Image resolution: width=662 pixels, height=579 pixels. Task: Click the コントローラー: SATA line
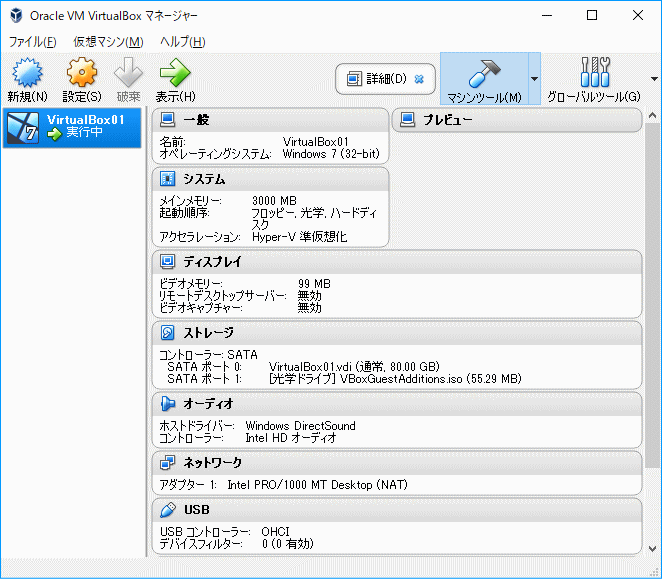point(209,355)
